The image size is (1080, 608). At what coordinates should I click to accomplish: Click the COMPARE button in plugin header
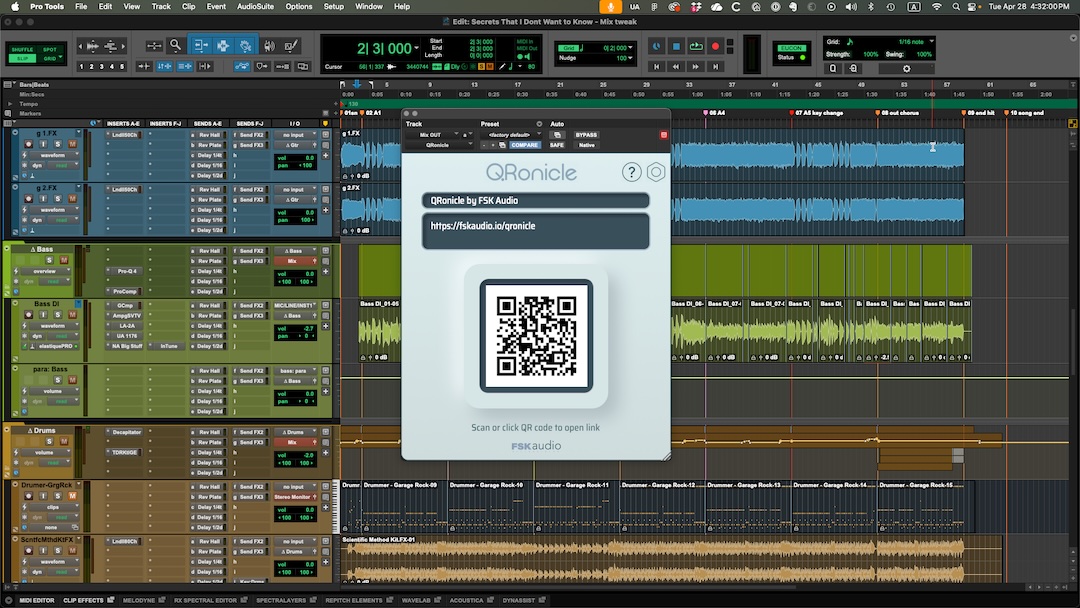(x=524, y=145)
